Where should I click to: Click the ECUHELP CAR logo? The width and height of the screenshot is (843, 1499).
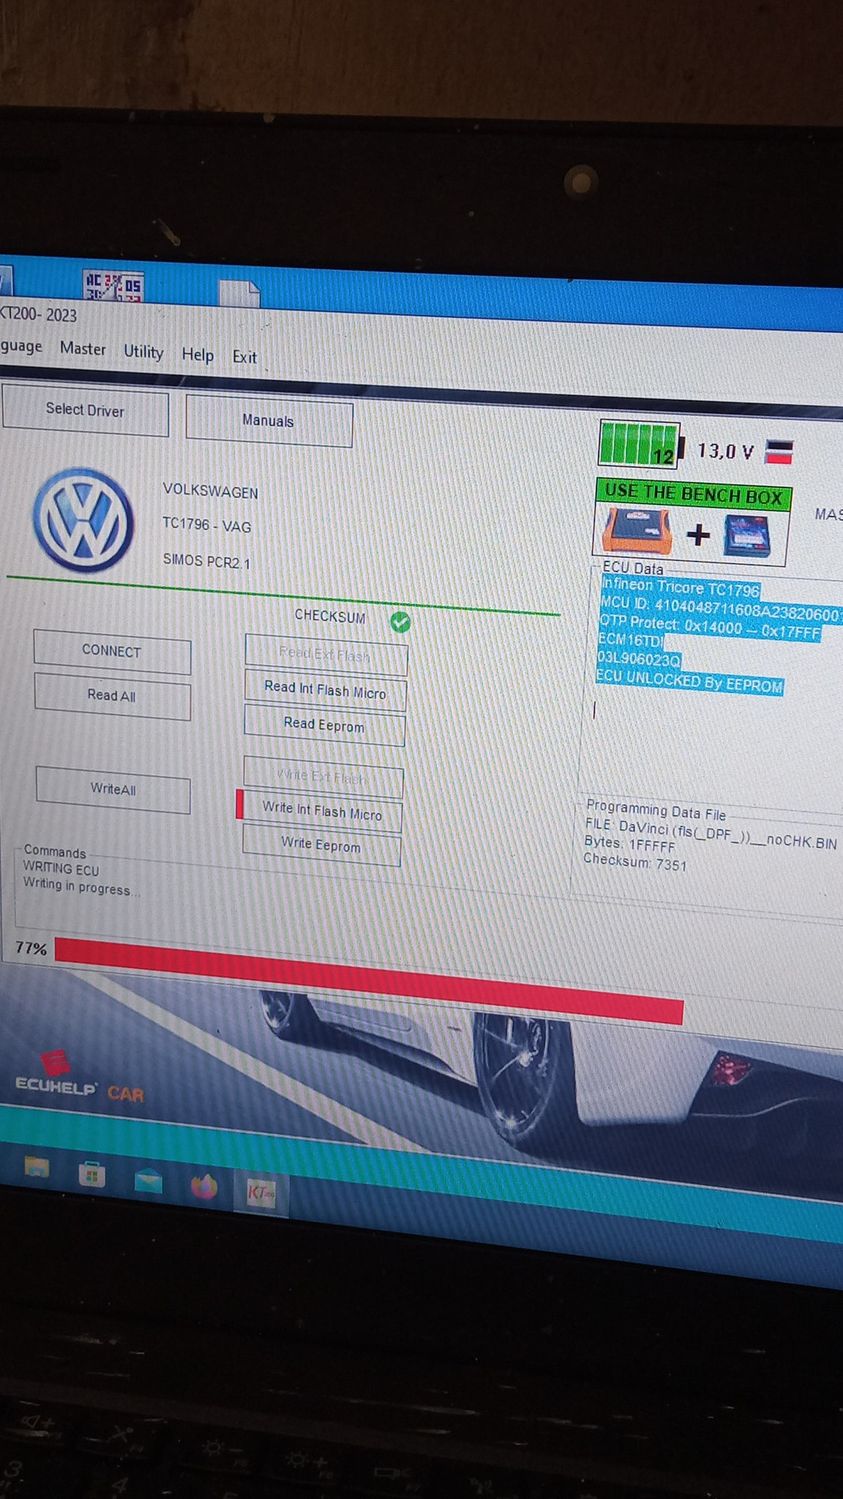point(79,1078)
